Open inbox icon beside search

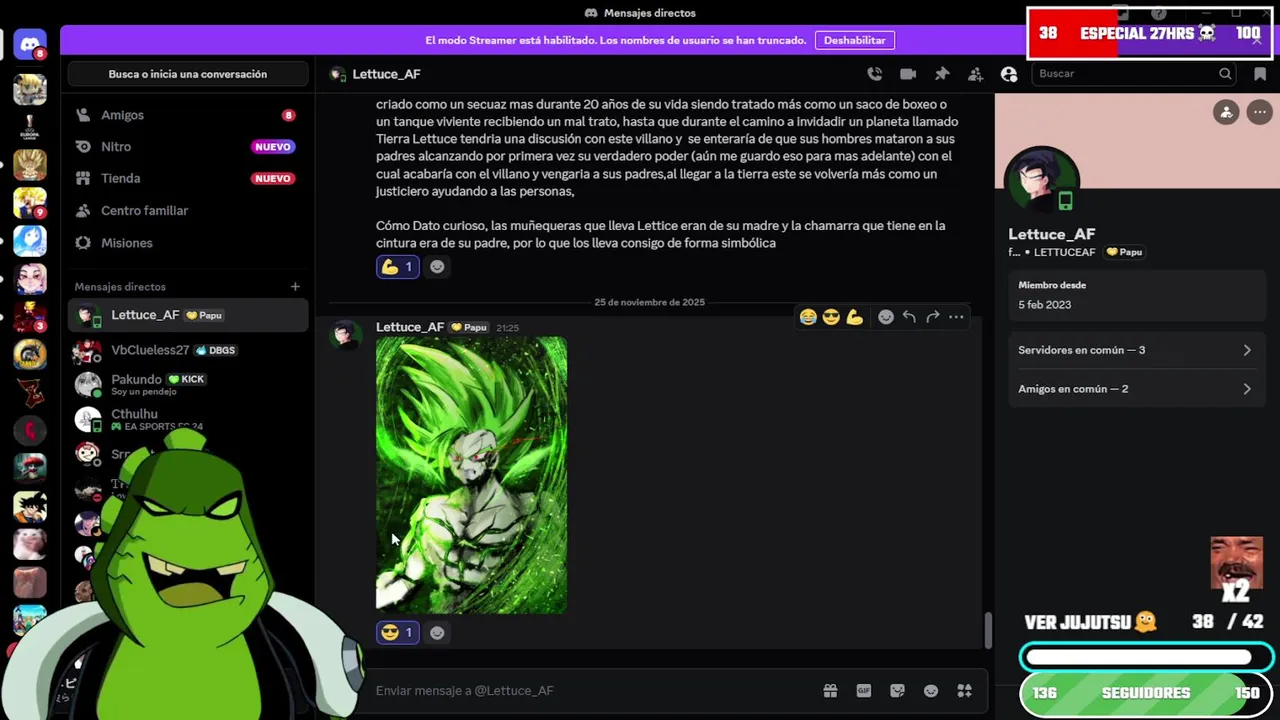point(1260,74)
